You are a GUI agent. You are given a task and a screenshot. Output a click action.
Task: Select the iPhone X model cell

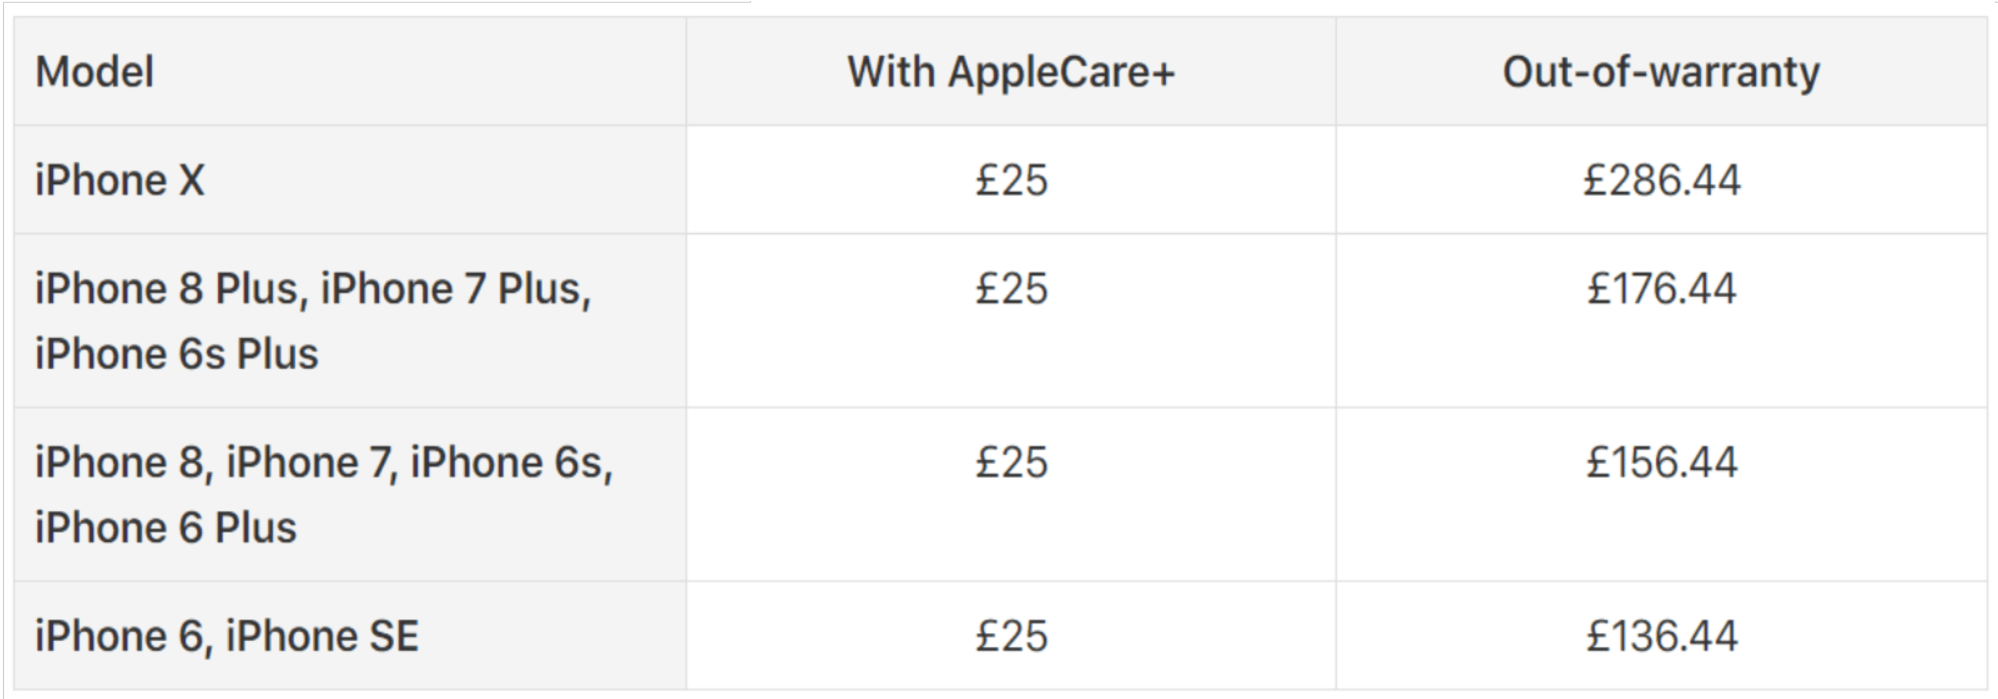120,181
